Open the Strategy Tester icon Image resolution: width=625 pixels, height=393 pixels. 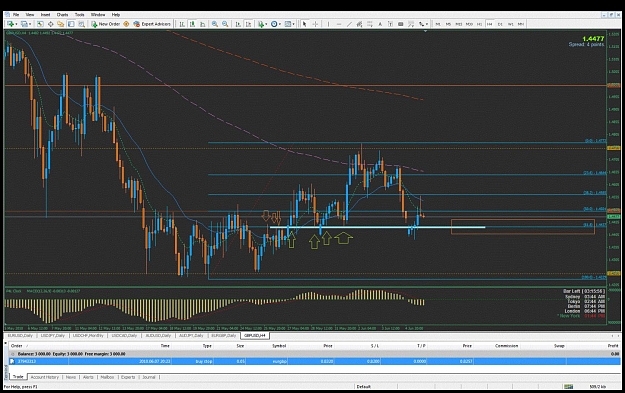click(81, 24)
